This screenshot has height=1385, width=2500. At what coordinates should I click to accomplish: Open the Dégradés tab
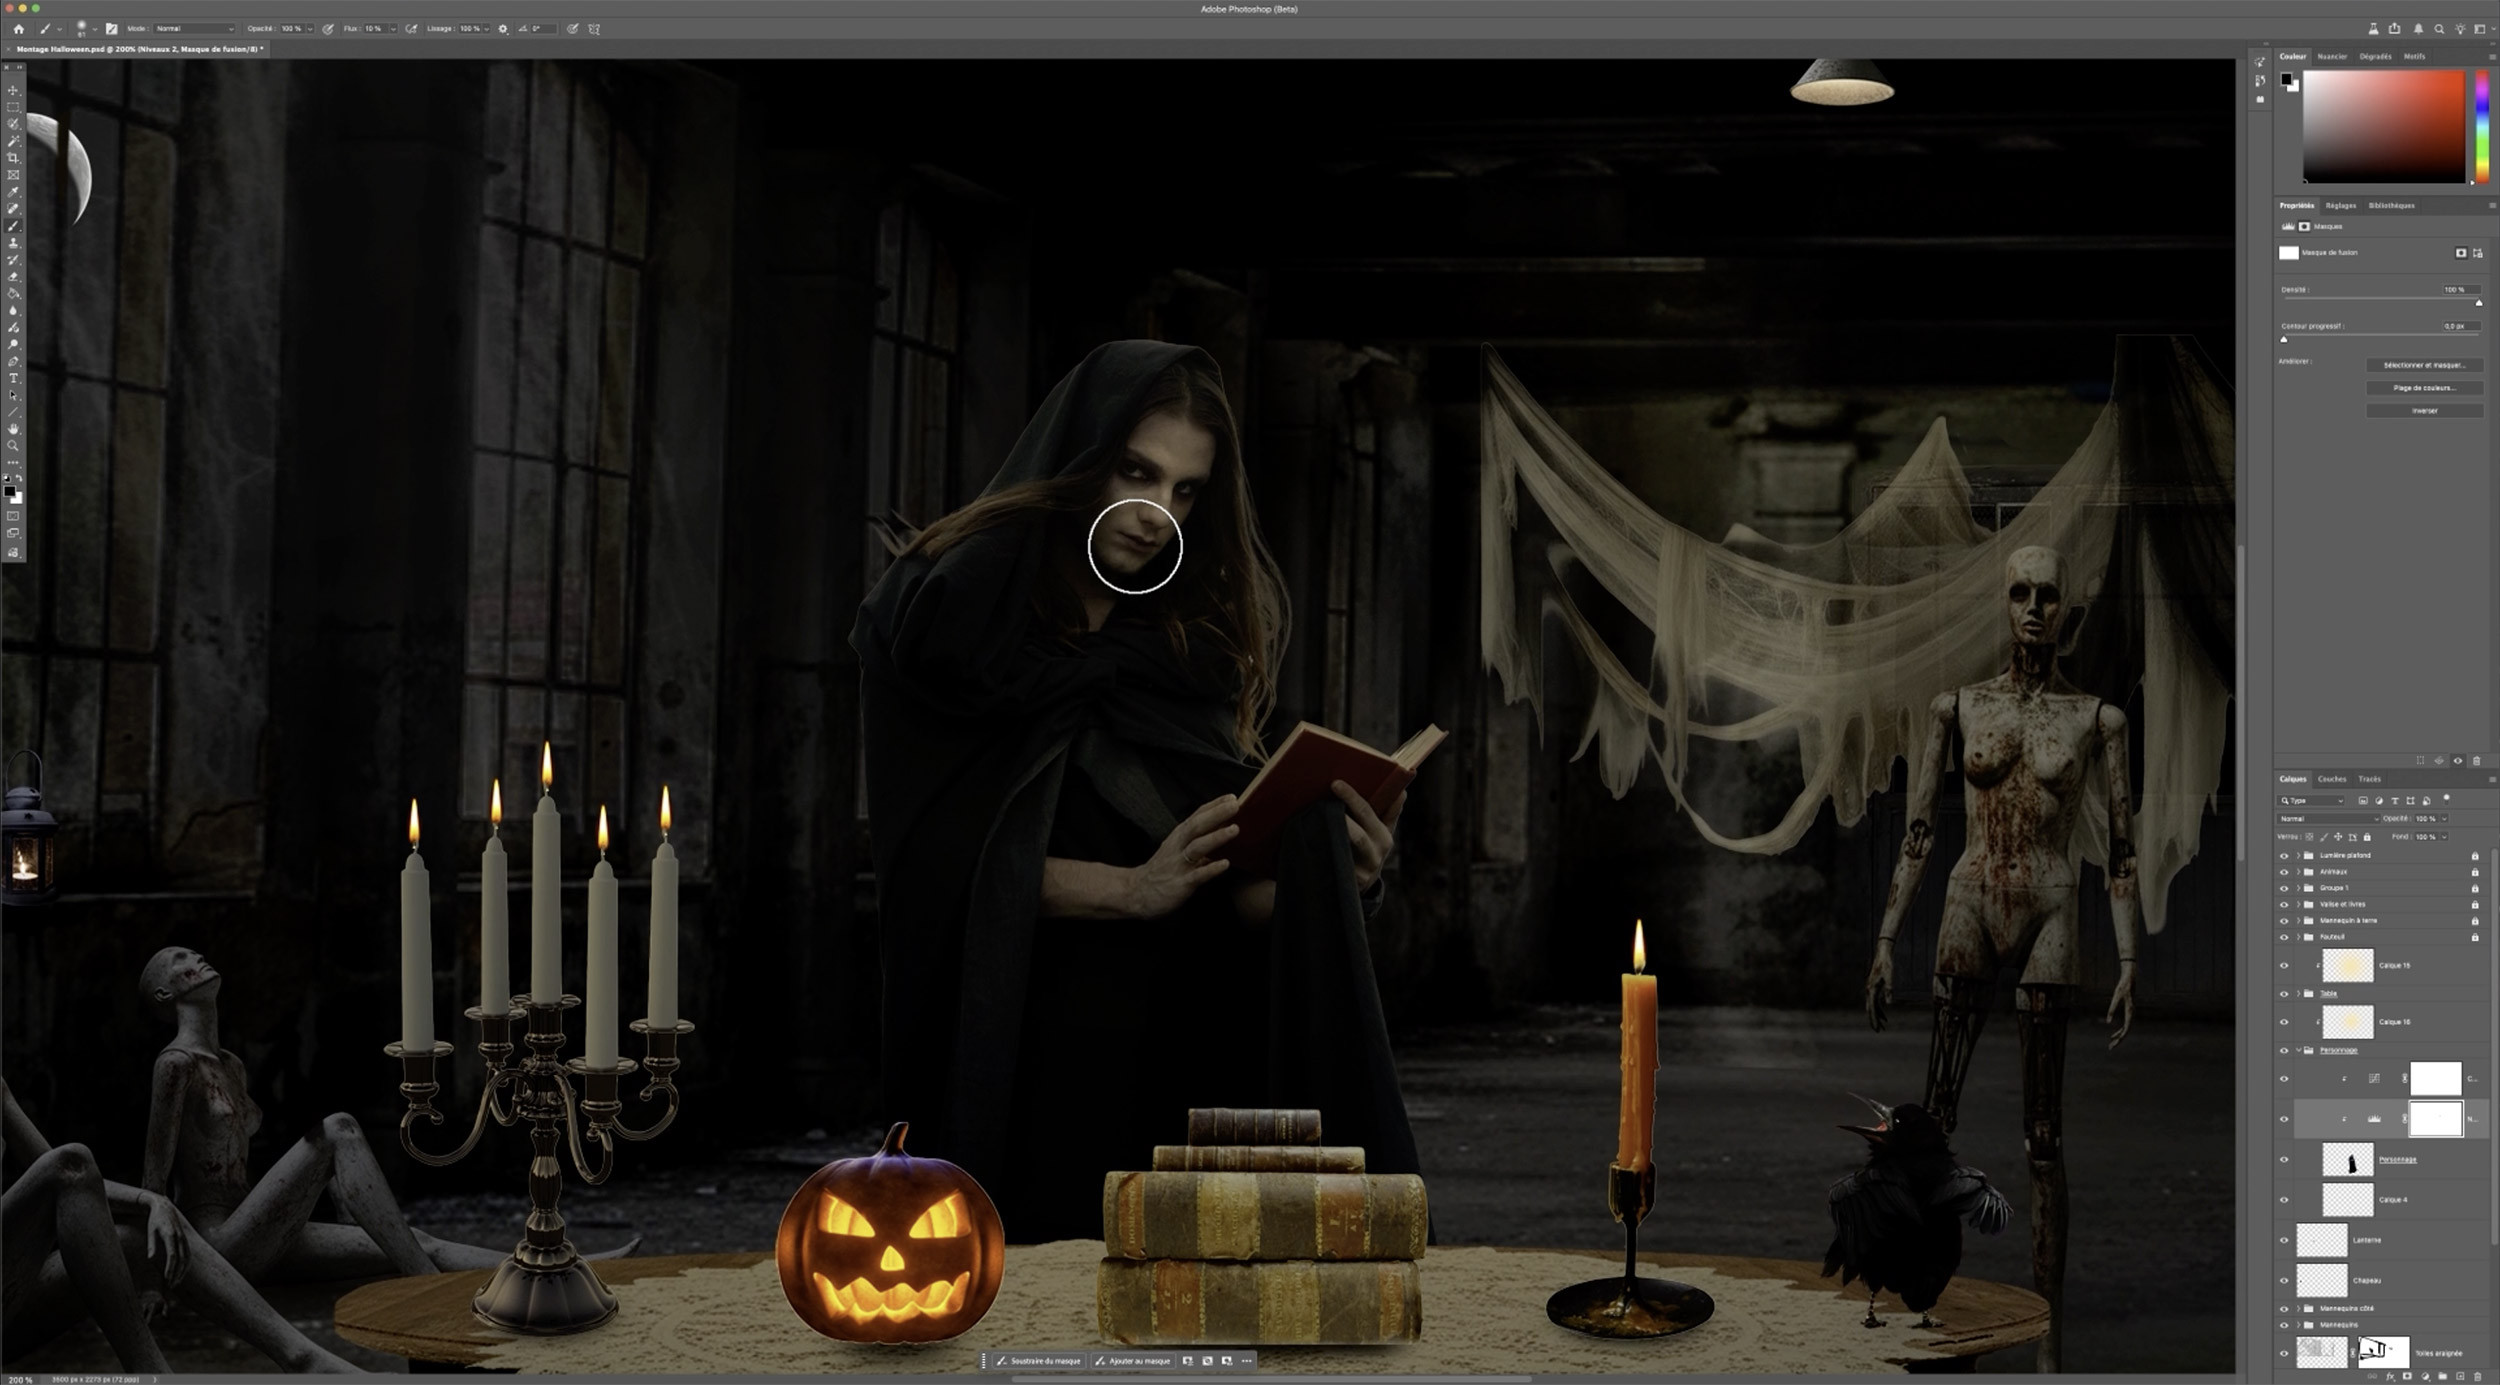pos(2375,57)
